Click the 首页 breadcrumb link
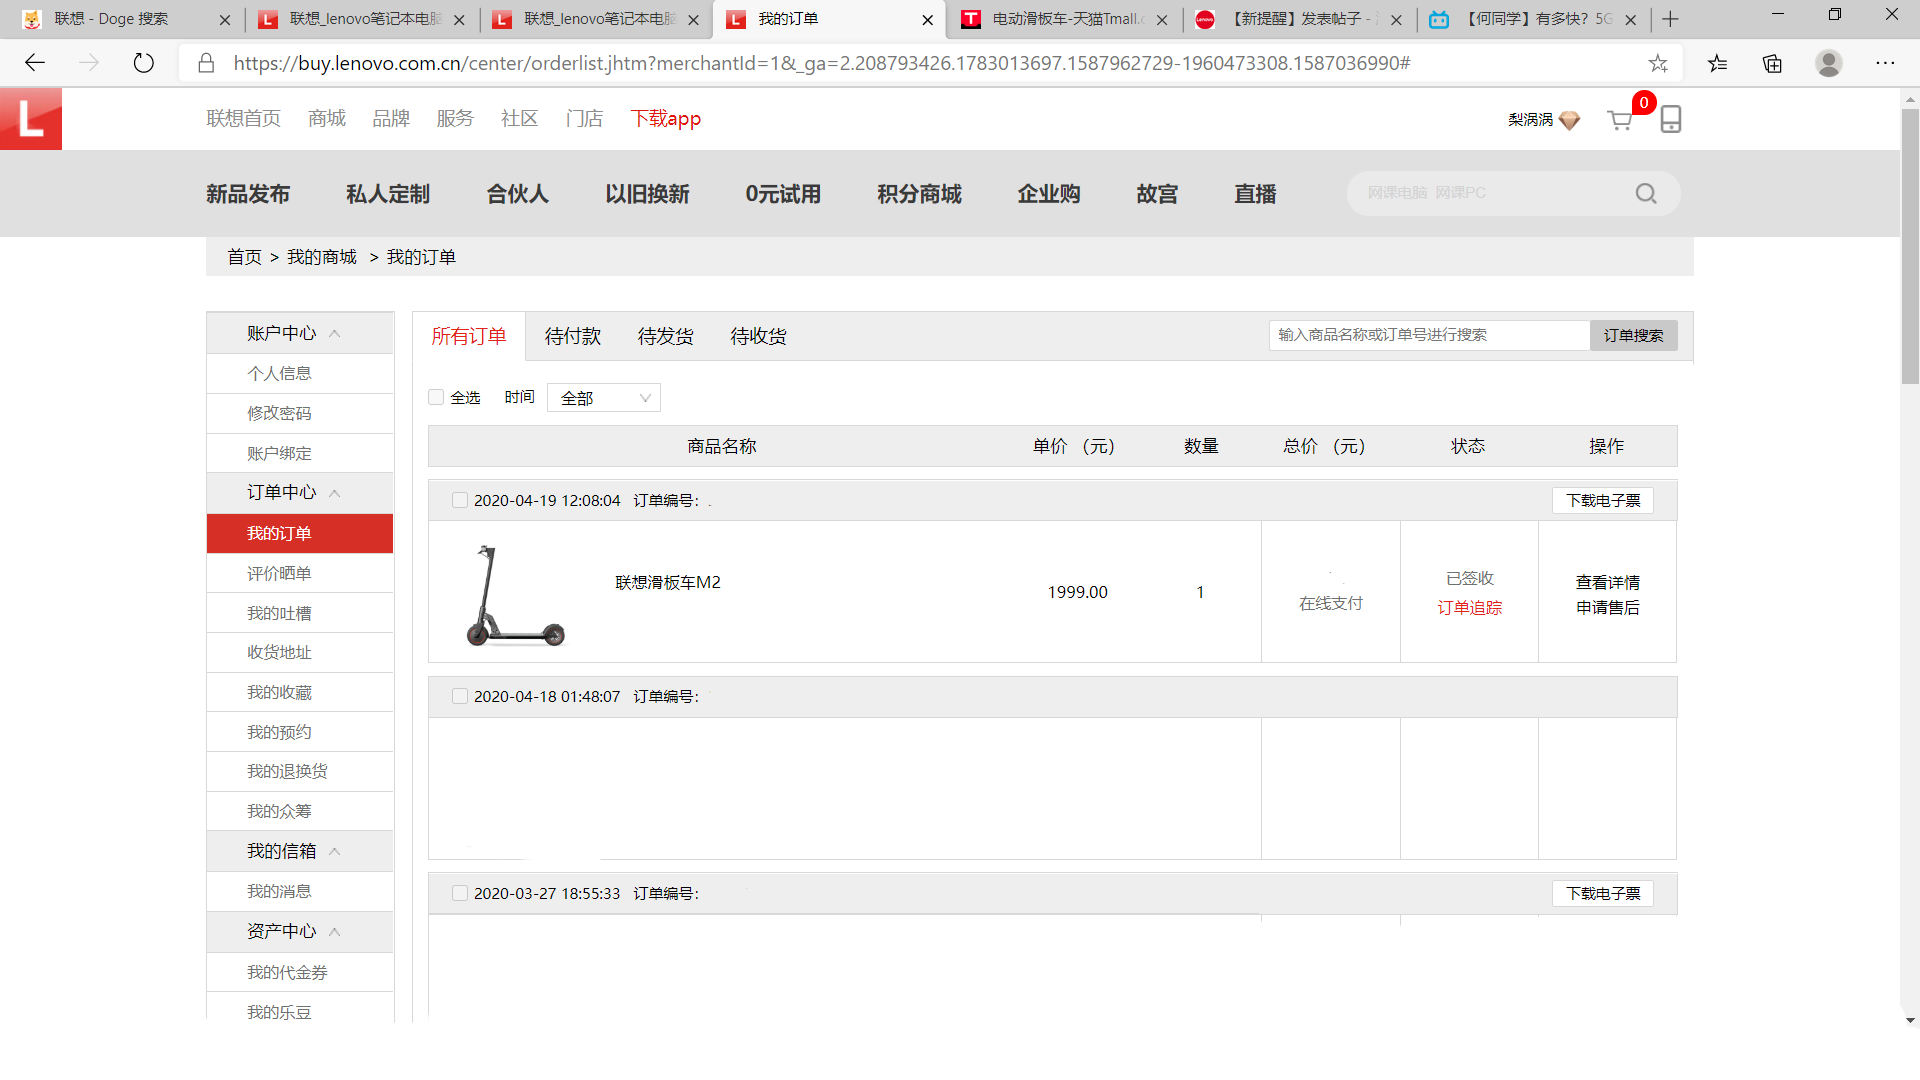 (x=244, y=257)
